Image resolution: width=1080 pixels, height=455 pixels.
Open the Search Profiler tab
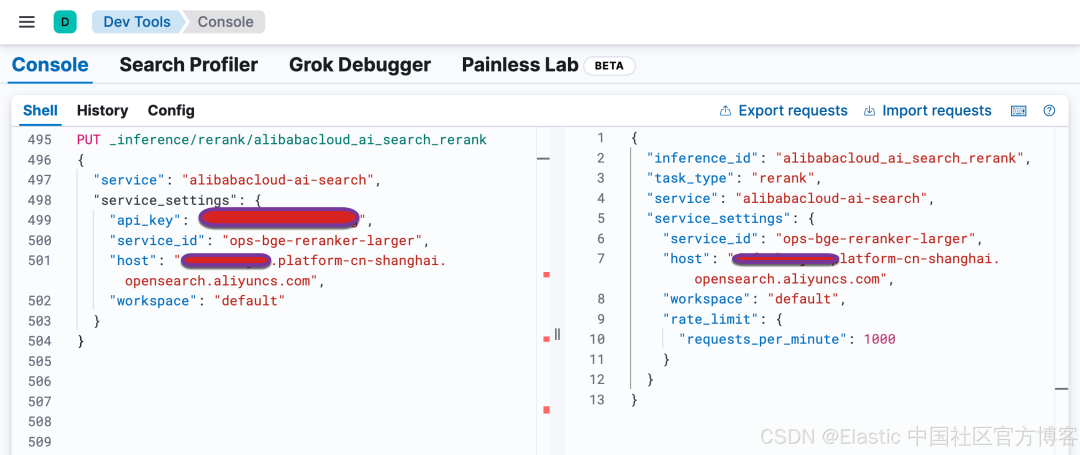click(x=189, y=65)
